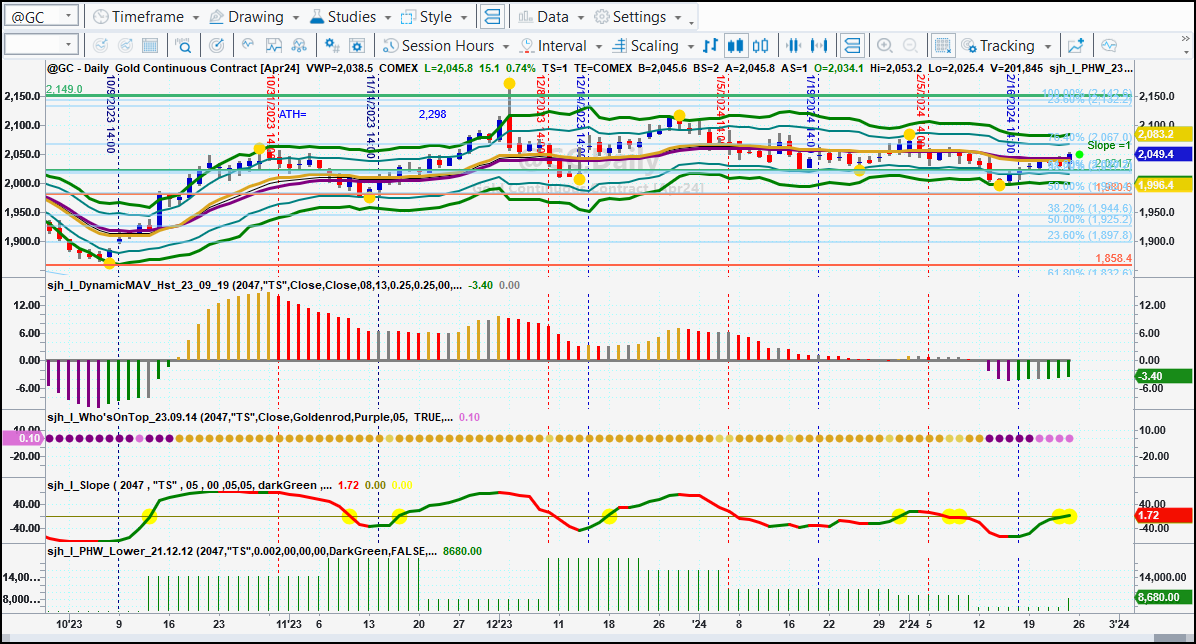
Task: Open the gear-in-window settings icon
Action: click(x=357, y=46)
